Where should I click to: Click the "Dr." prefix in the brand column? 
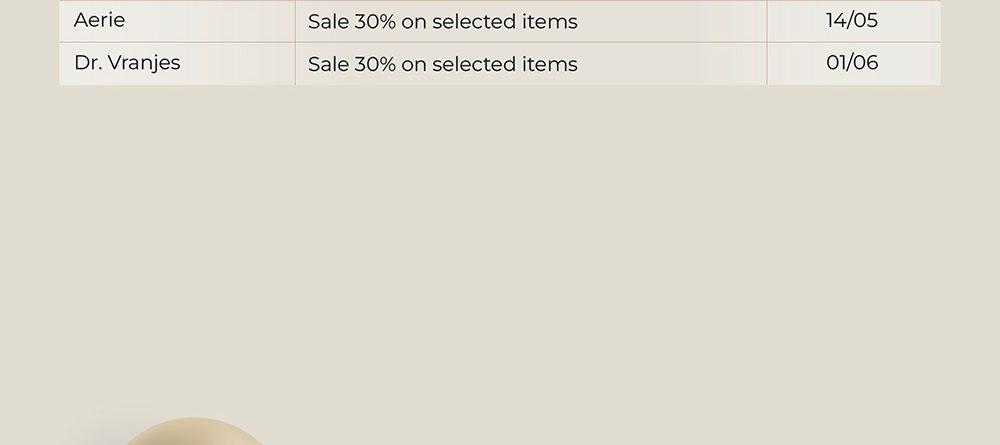coord(88,62)
